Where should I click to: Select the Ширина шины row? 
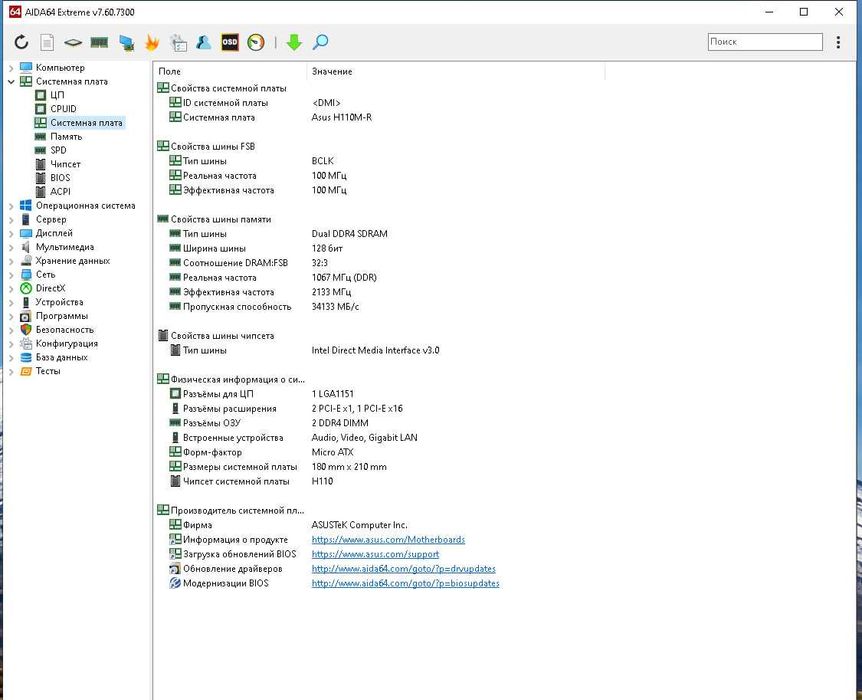tap(256, 249)
